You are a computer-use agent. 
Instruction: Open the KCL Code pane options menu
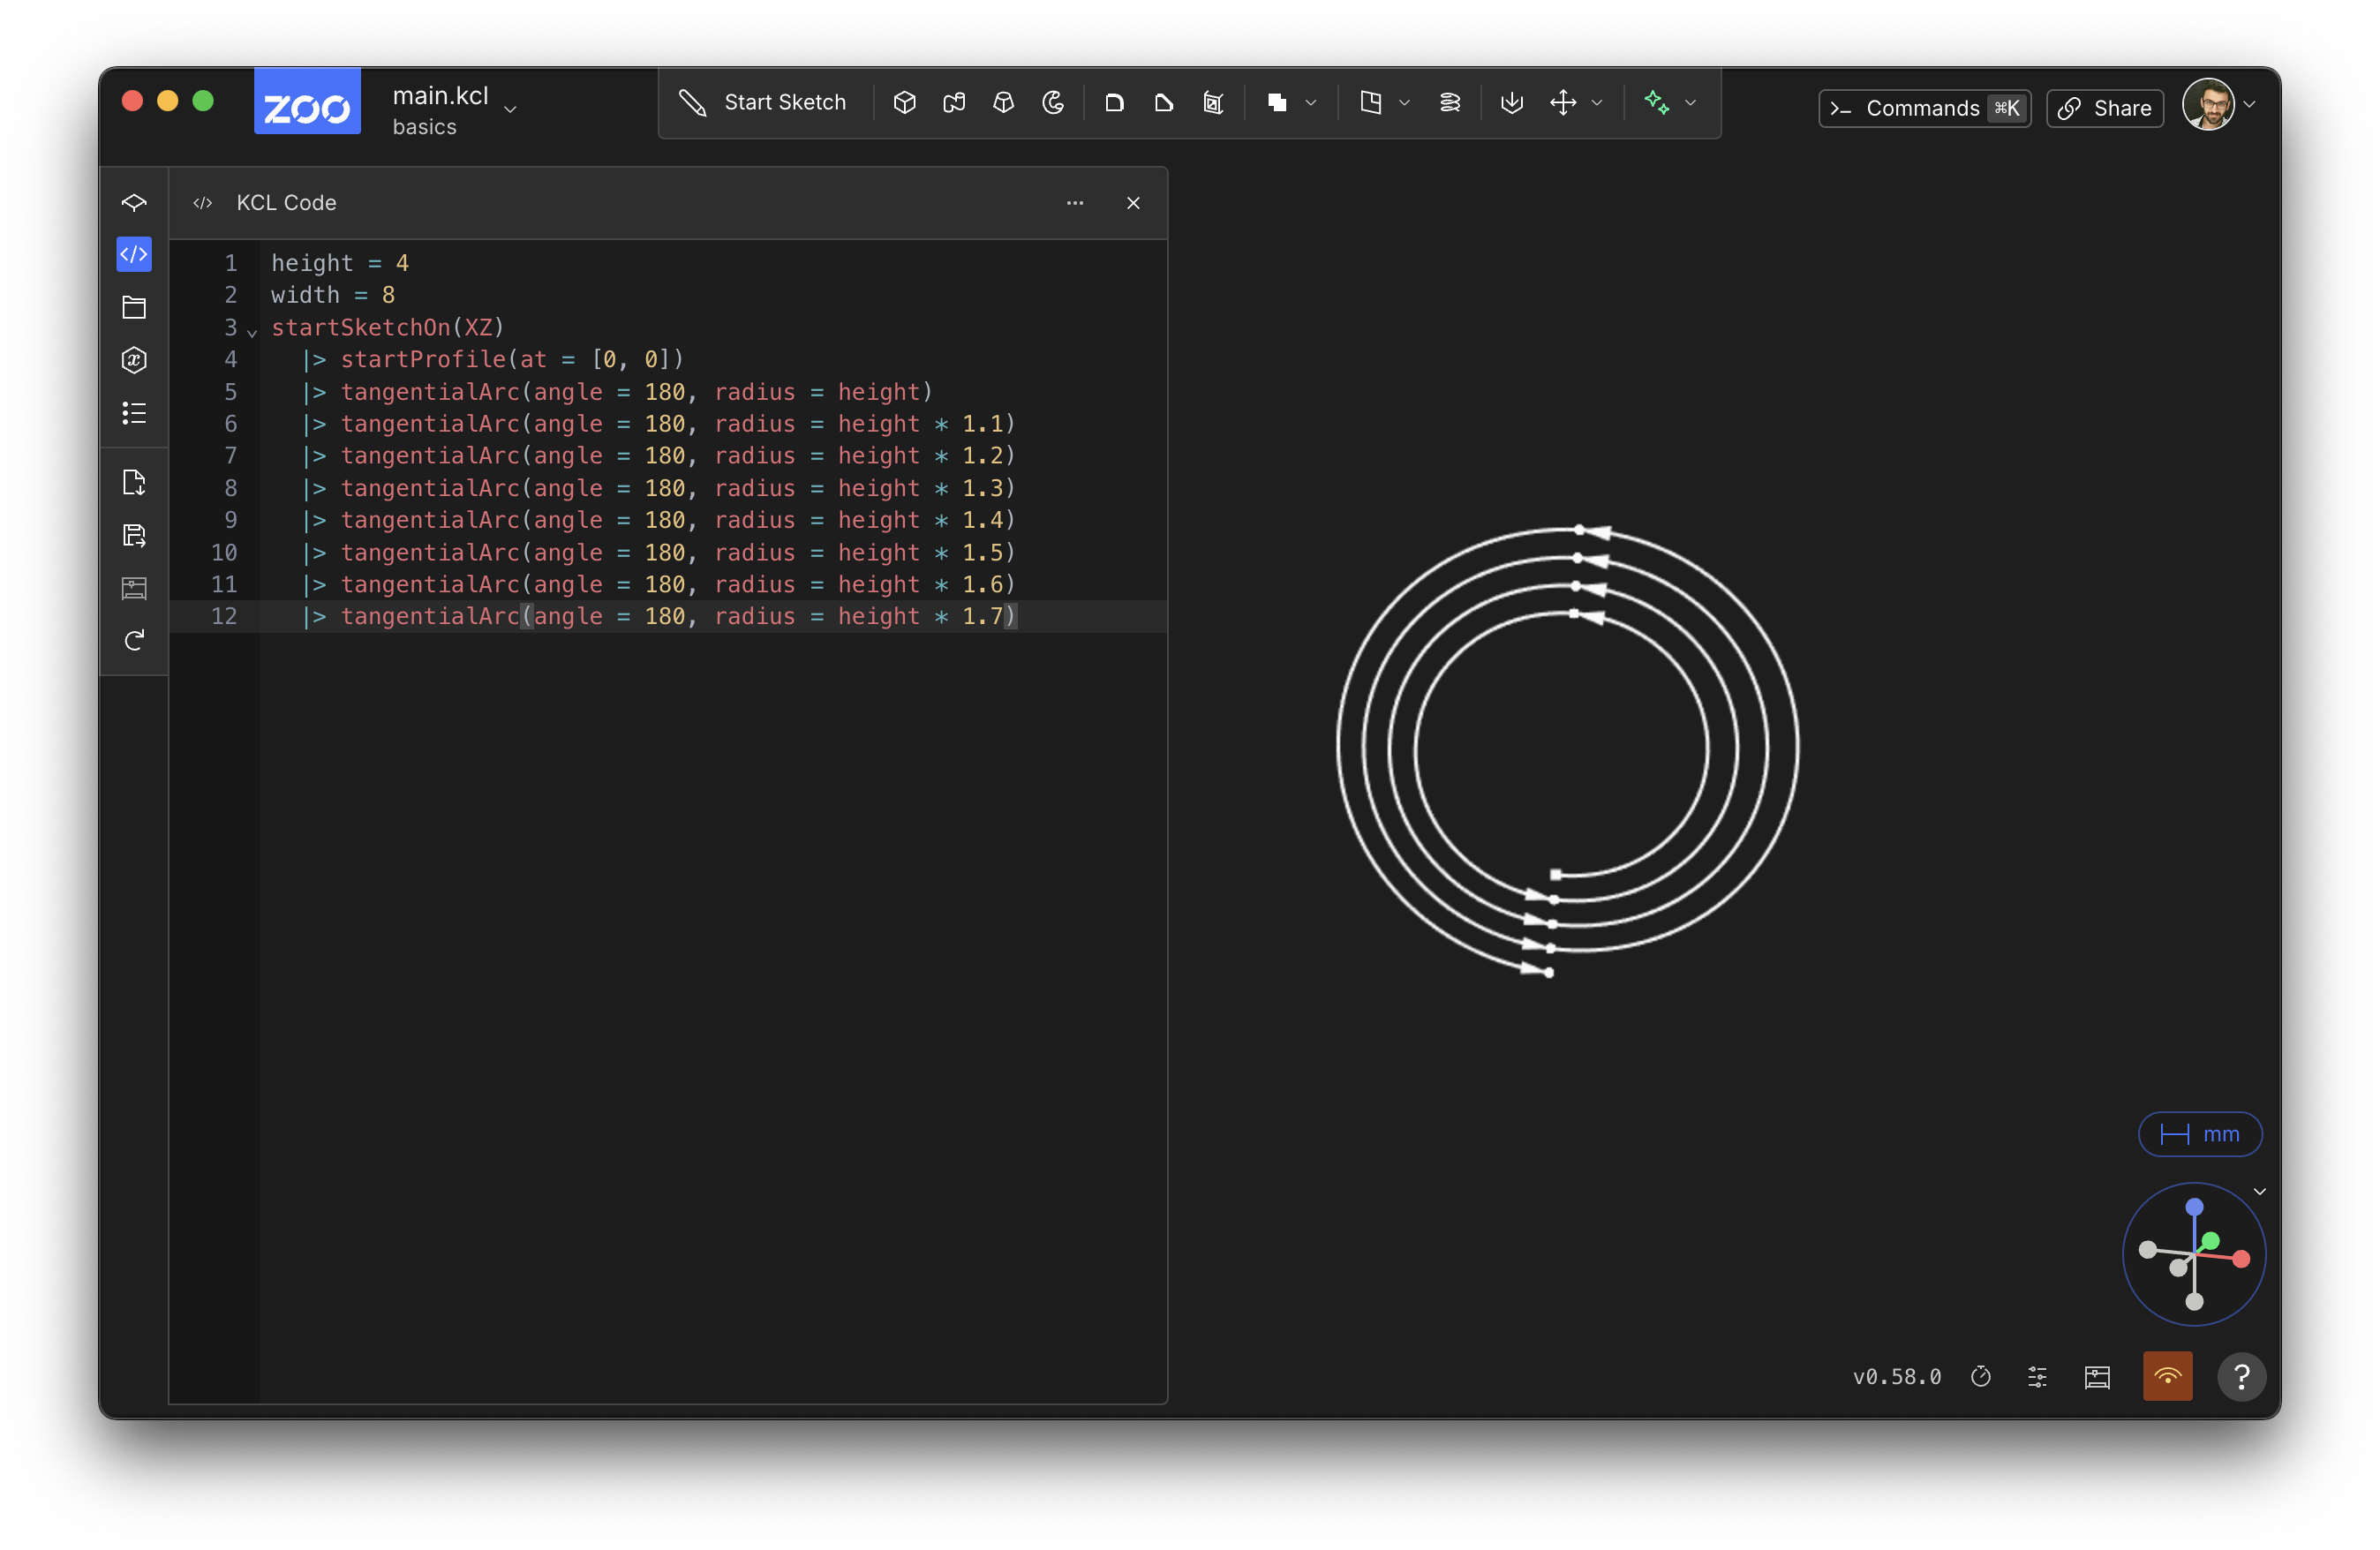point(1075,203)
